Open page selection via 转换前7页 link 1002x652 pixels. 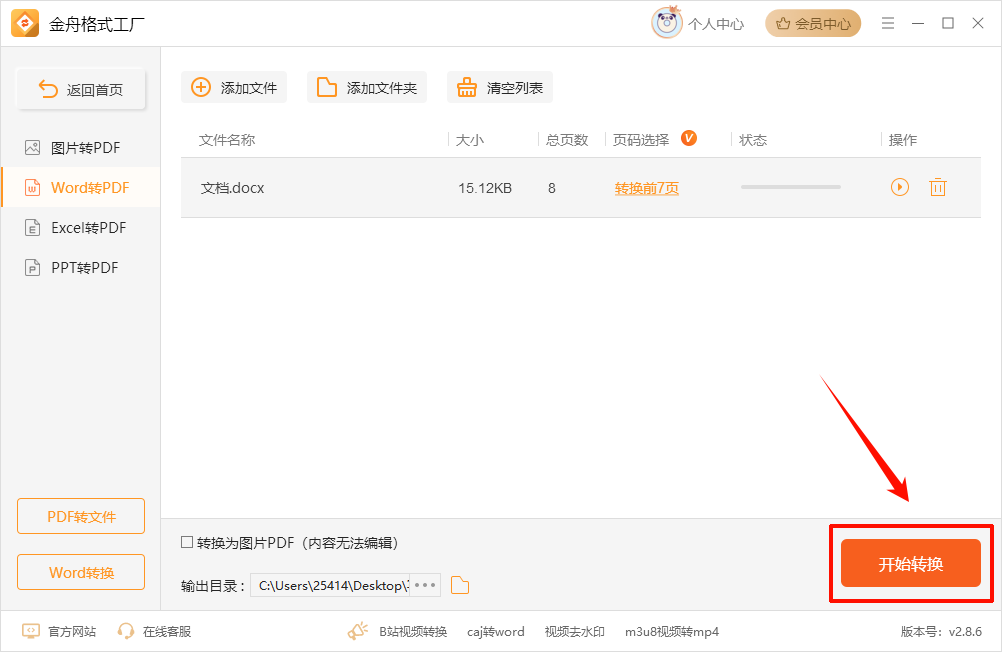click(x=646, y=187)
